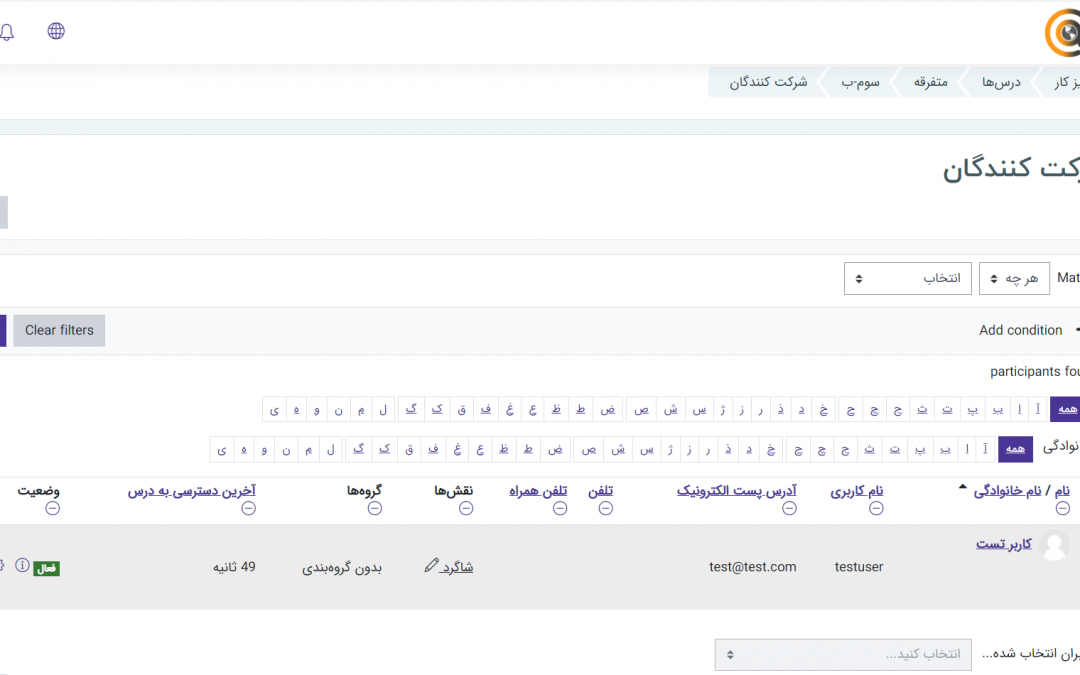Collapse the نقش‌ها column using its minus icon
Viewport: 1080px width, 675px height.
[466, 508]
